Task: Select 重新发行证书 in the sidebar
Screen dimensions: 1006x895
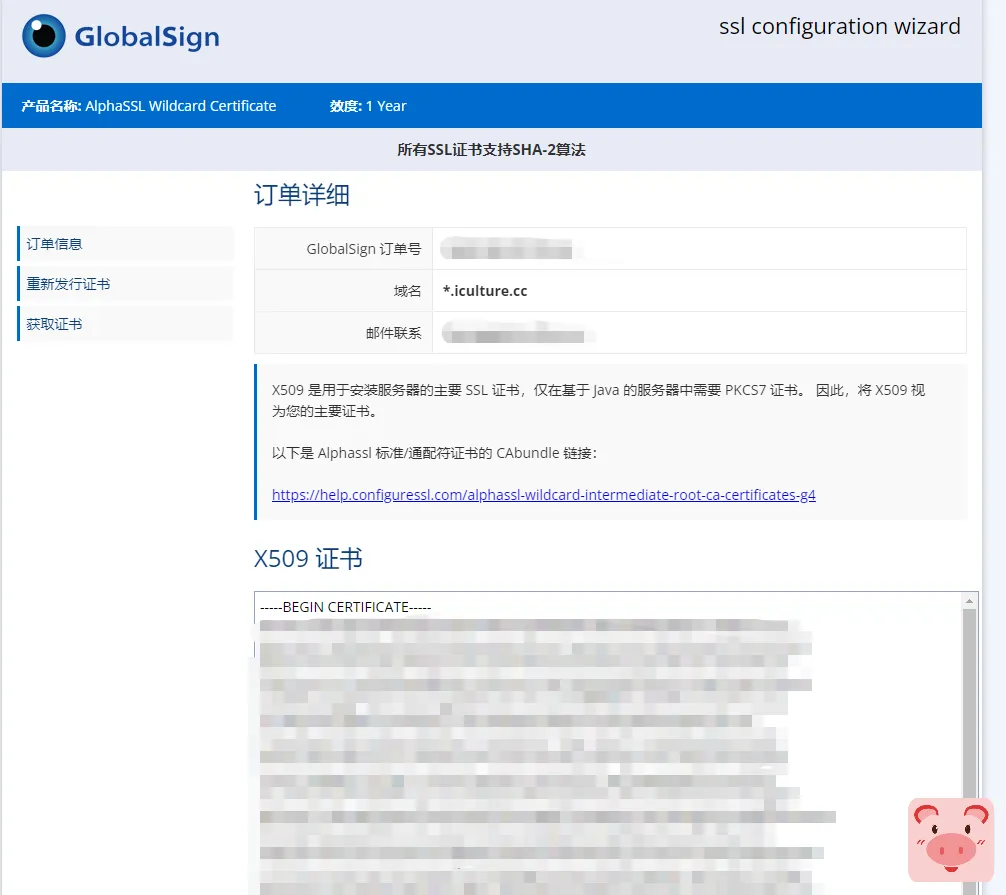Action: tap(126, 284)
